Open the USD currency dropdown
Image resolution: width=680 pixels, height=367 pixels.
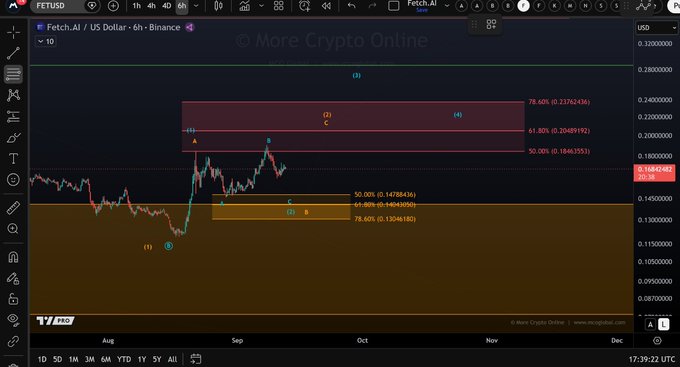[657, 28]
